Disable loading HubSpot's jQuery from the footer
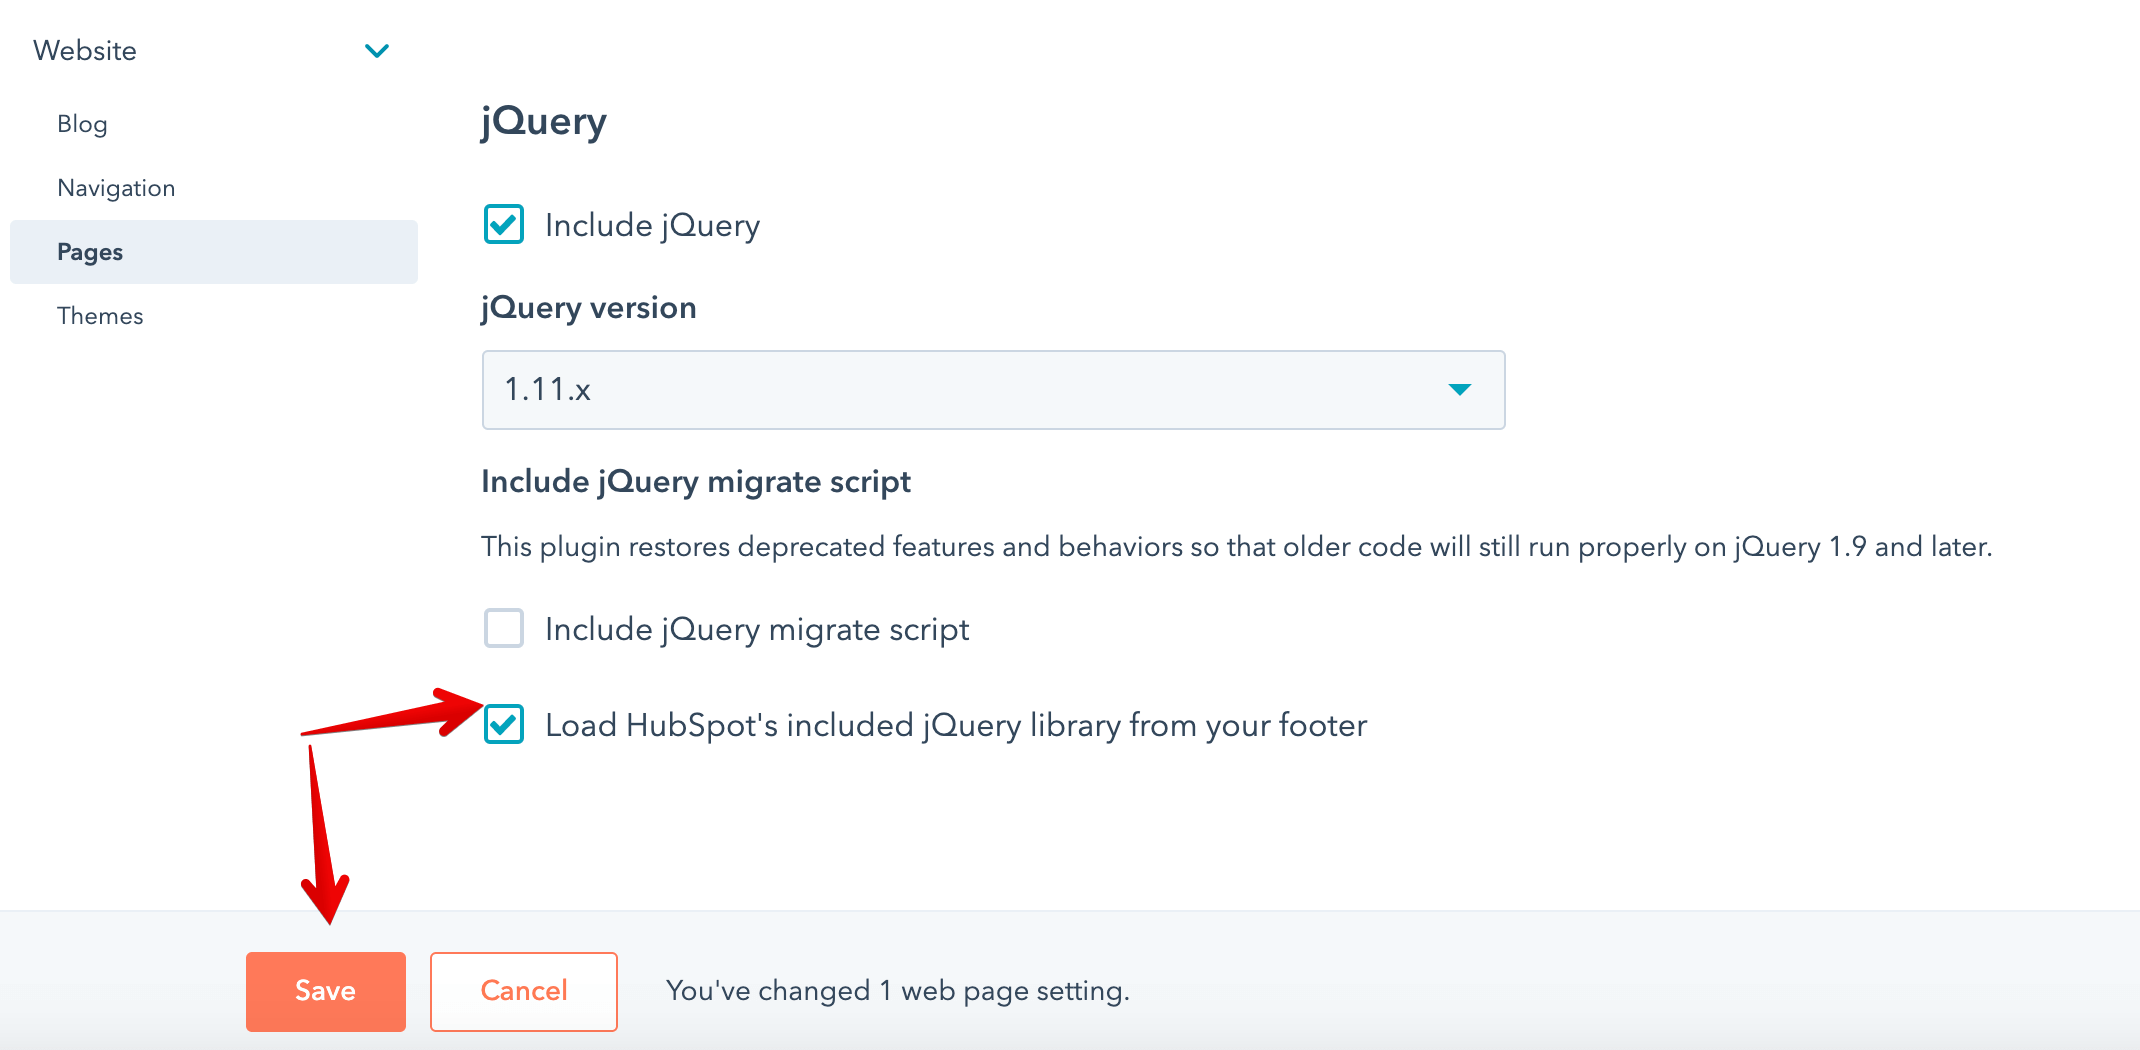 [504, 725]
